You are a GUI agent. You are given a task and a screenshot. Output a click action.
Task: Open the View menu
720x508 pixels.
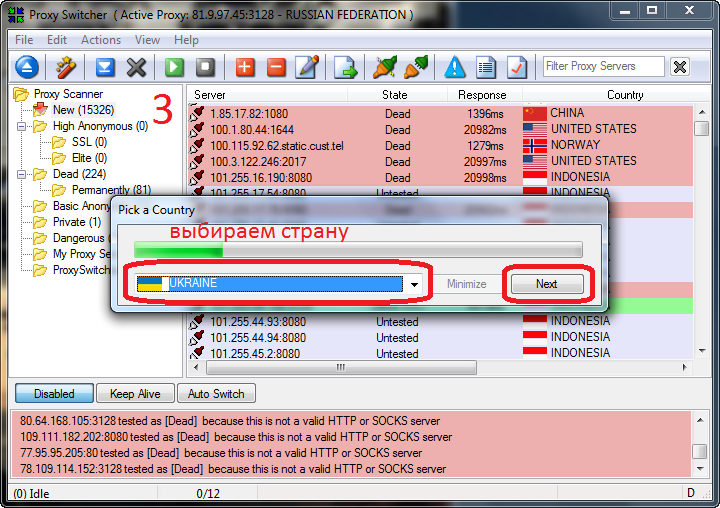pyautogui.click(x=147, y=40)
